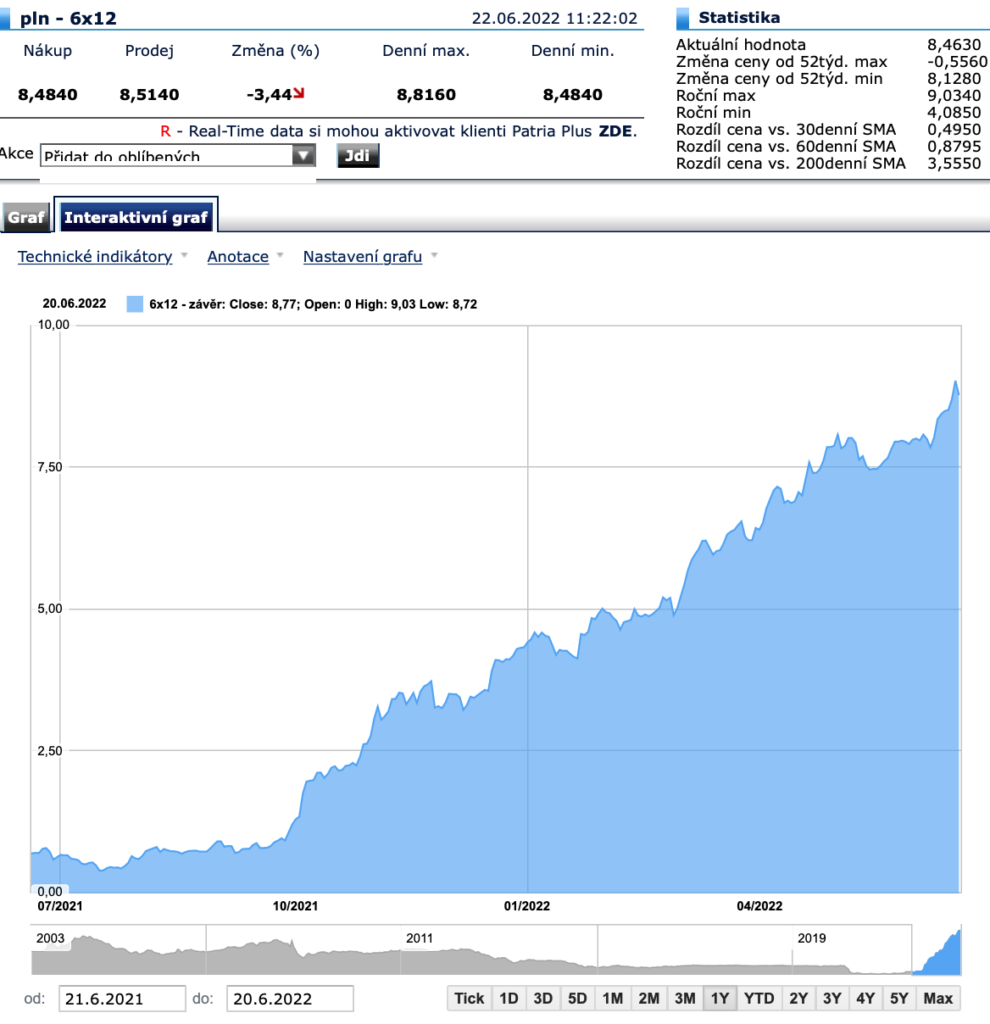Click the 2003 marker in the overview timeline

(x=50, y=938)
